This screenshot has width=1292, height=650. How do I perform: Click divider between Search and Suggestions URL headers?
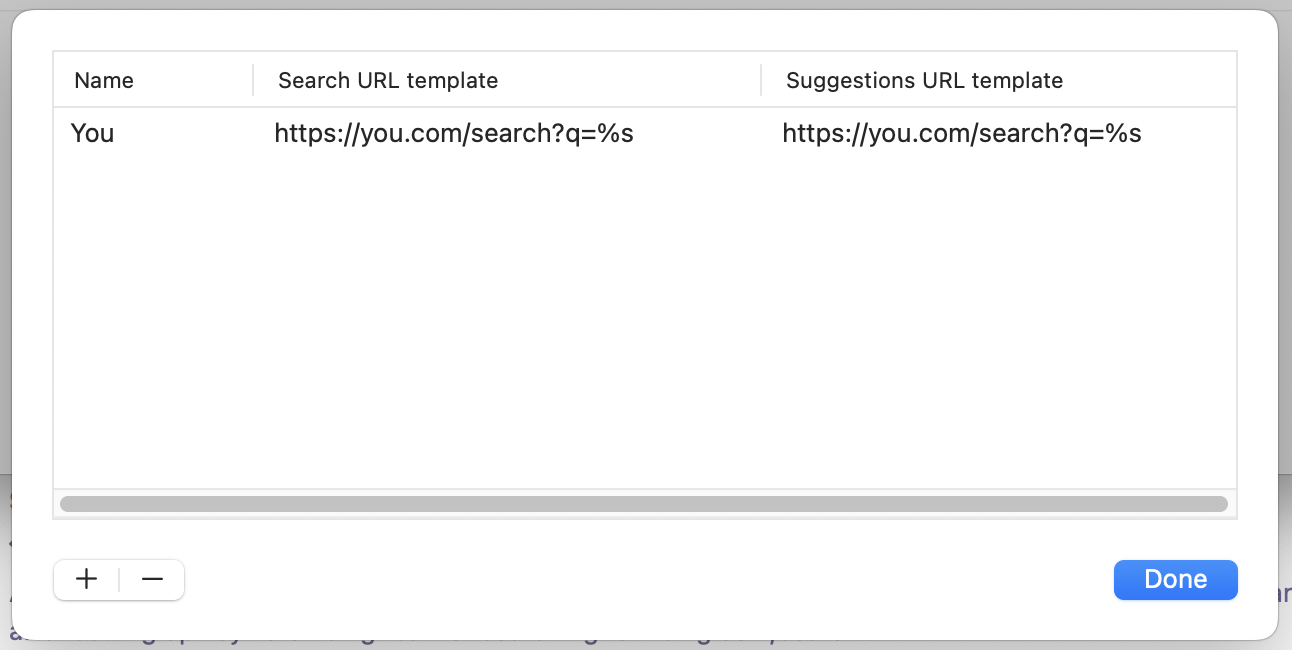click(x=761, y=80)
